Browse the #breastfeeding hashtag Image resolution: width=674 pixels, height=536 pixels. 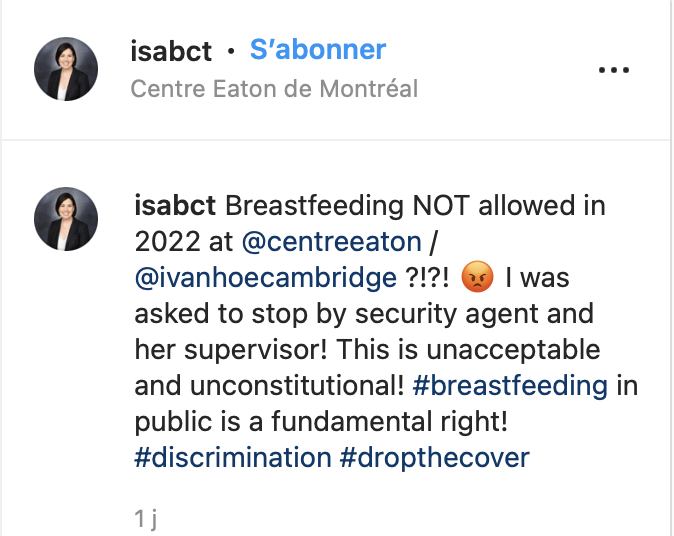pyautogui.click(x=510, y=385)
